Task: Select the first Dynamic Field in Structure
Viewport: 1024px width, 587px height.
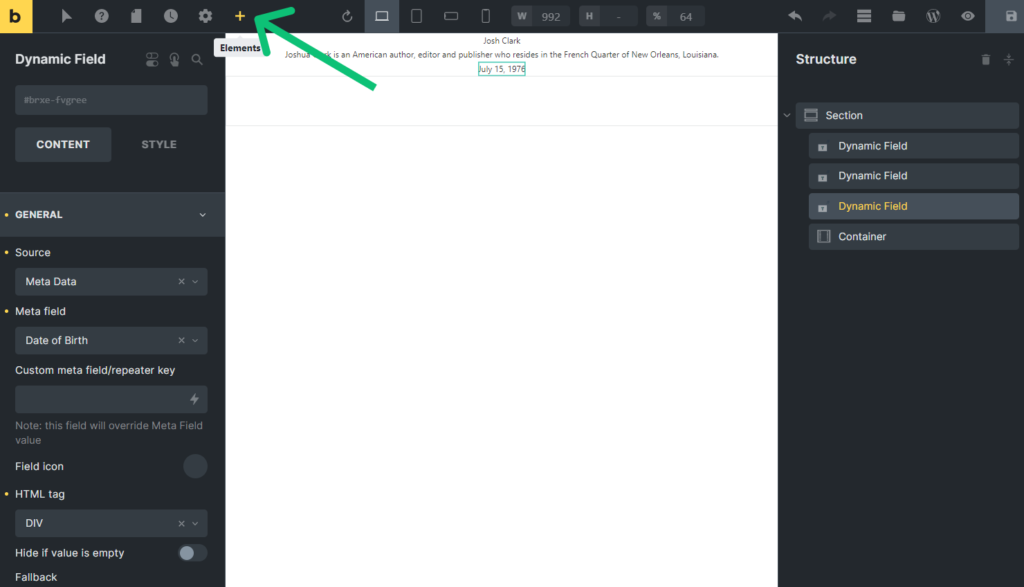Action: click(913, 146)
